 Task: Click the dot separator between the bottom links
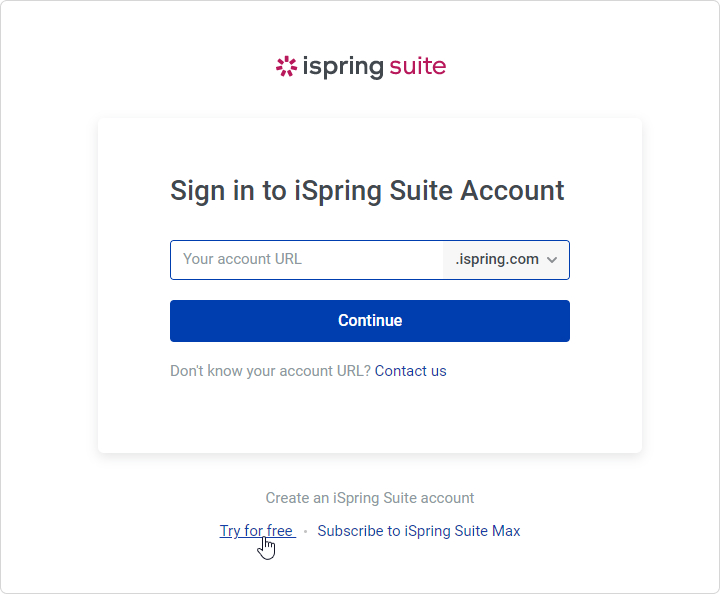pos(305,532)
